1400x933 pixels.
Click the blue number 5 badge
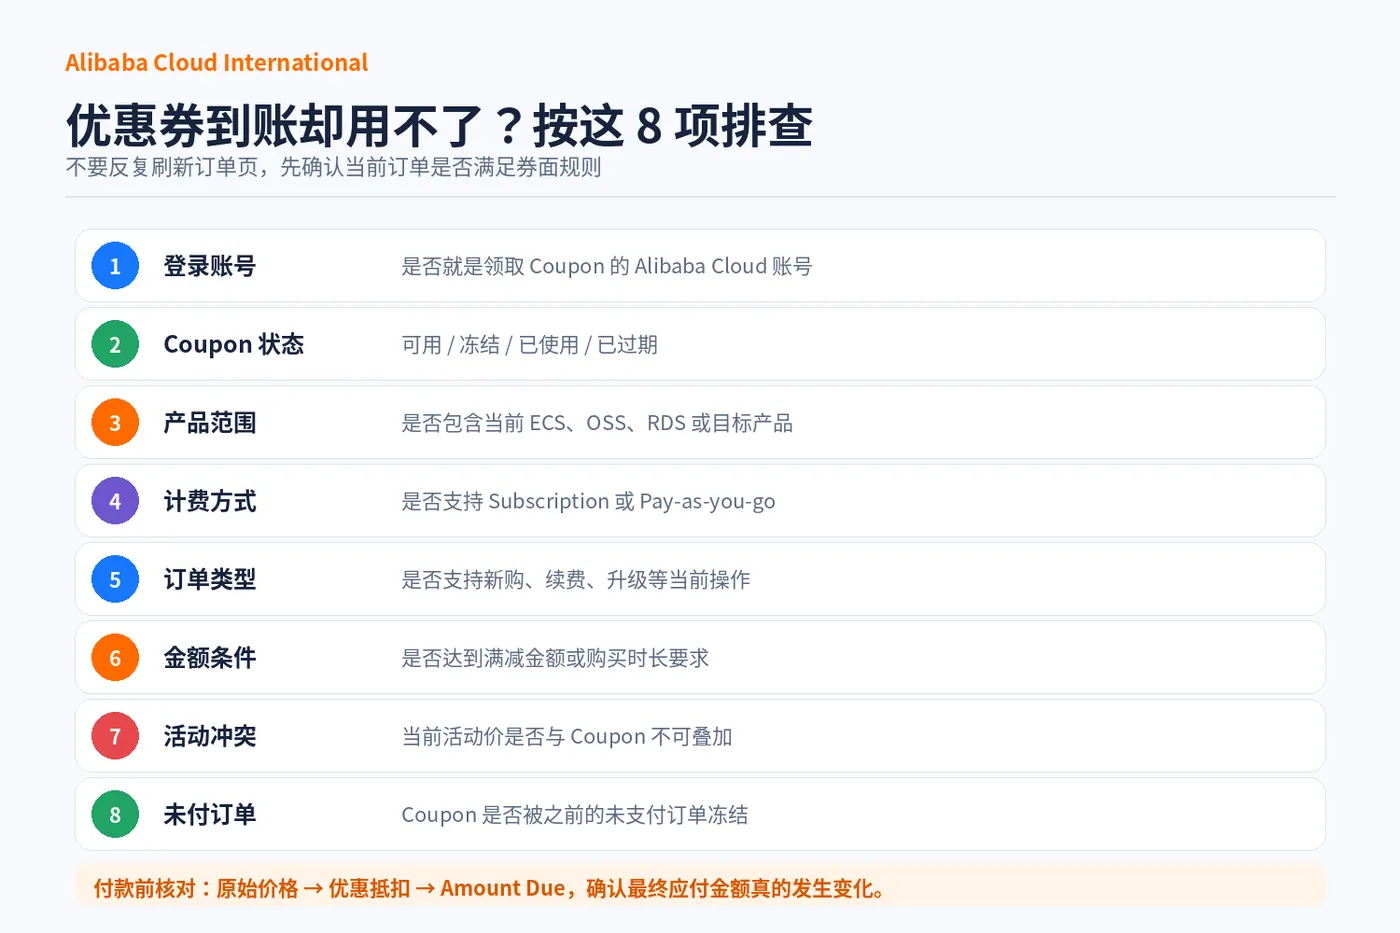pyautogui.click(x=115, y=579)
